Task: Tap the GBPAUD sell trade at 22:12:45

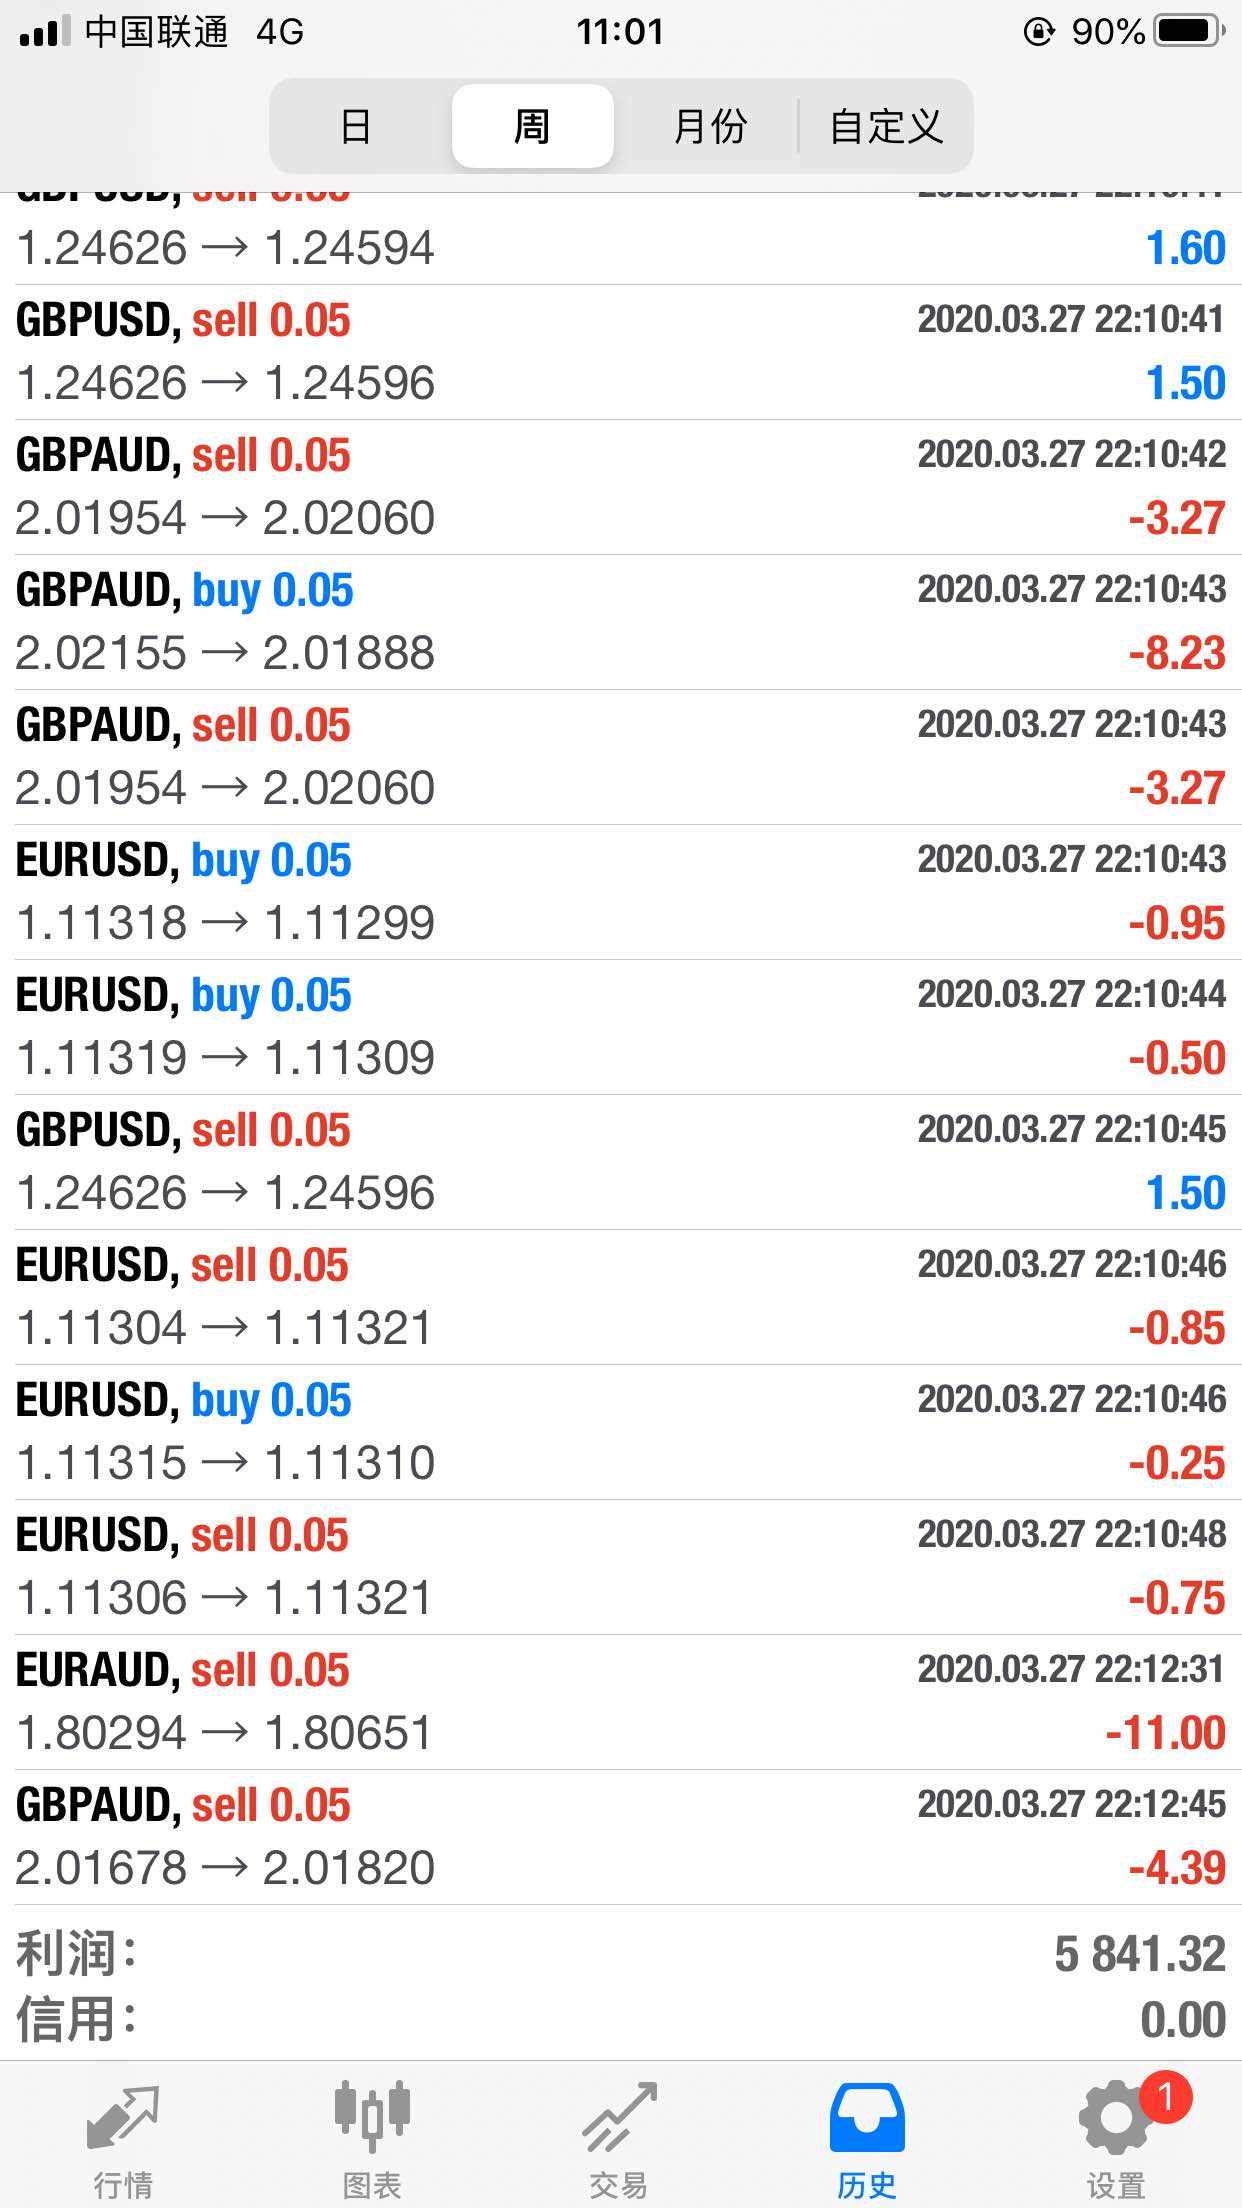Action: tap(620, 1837)
